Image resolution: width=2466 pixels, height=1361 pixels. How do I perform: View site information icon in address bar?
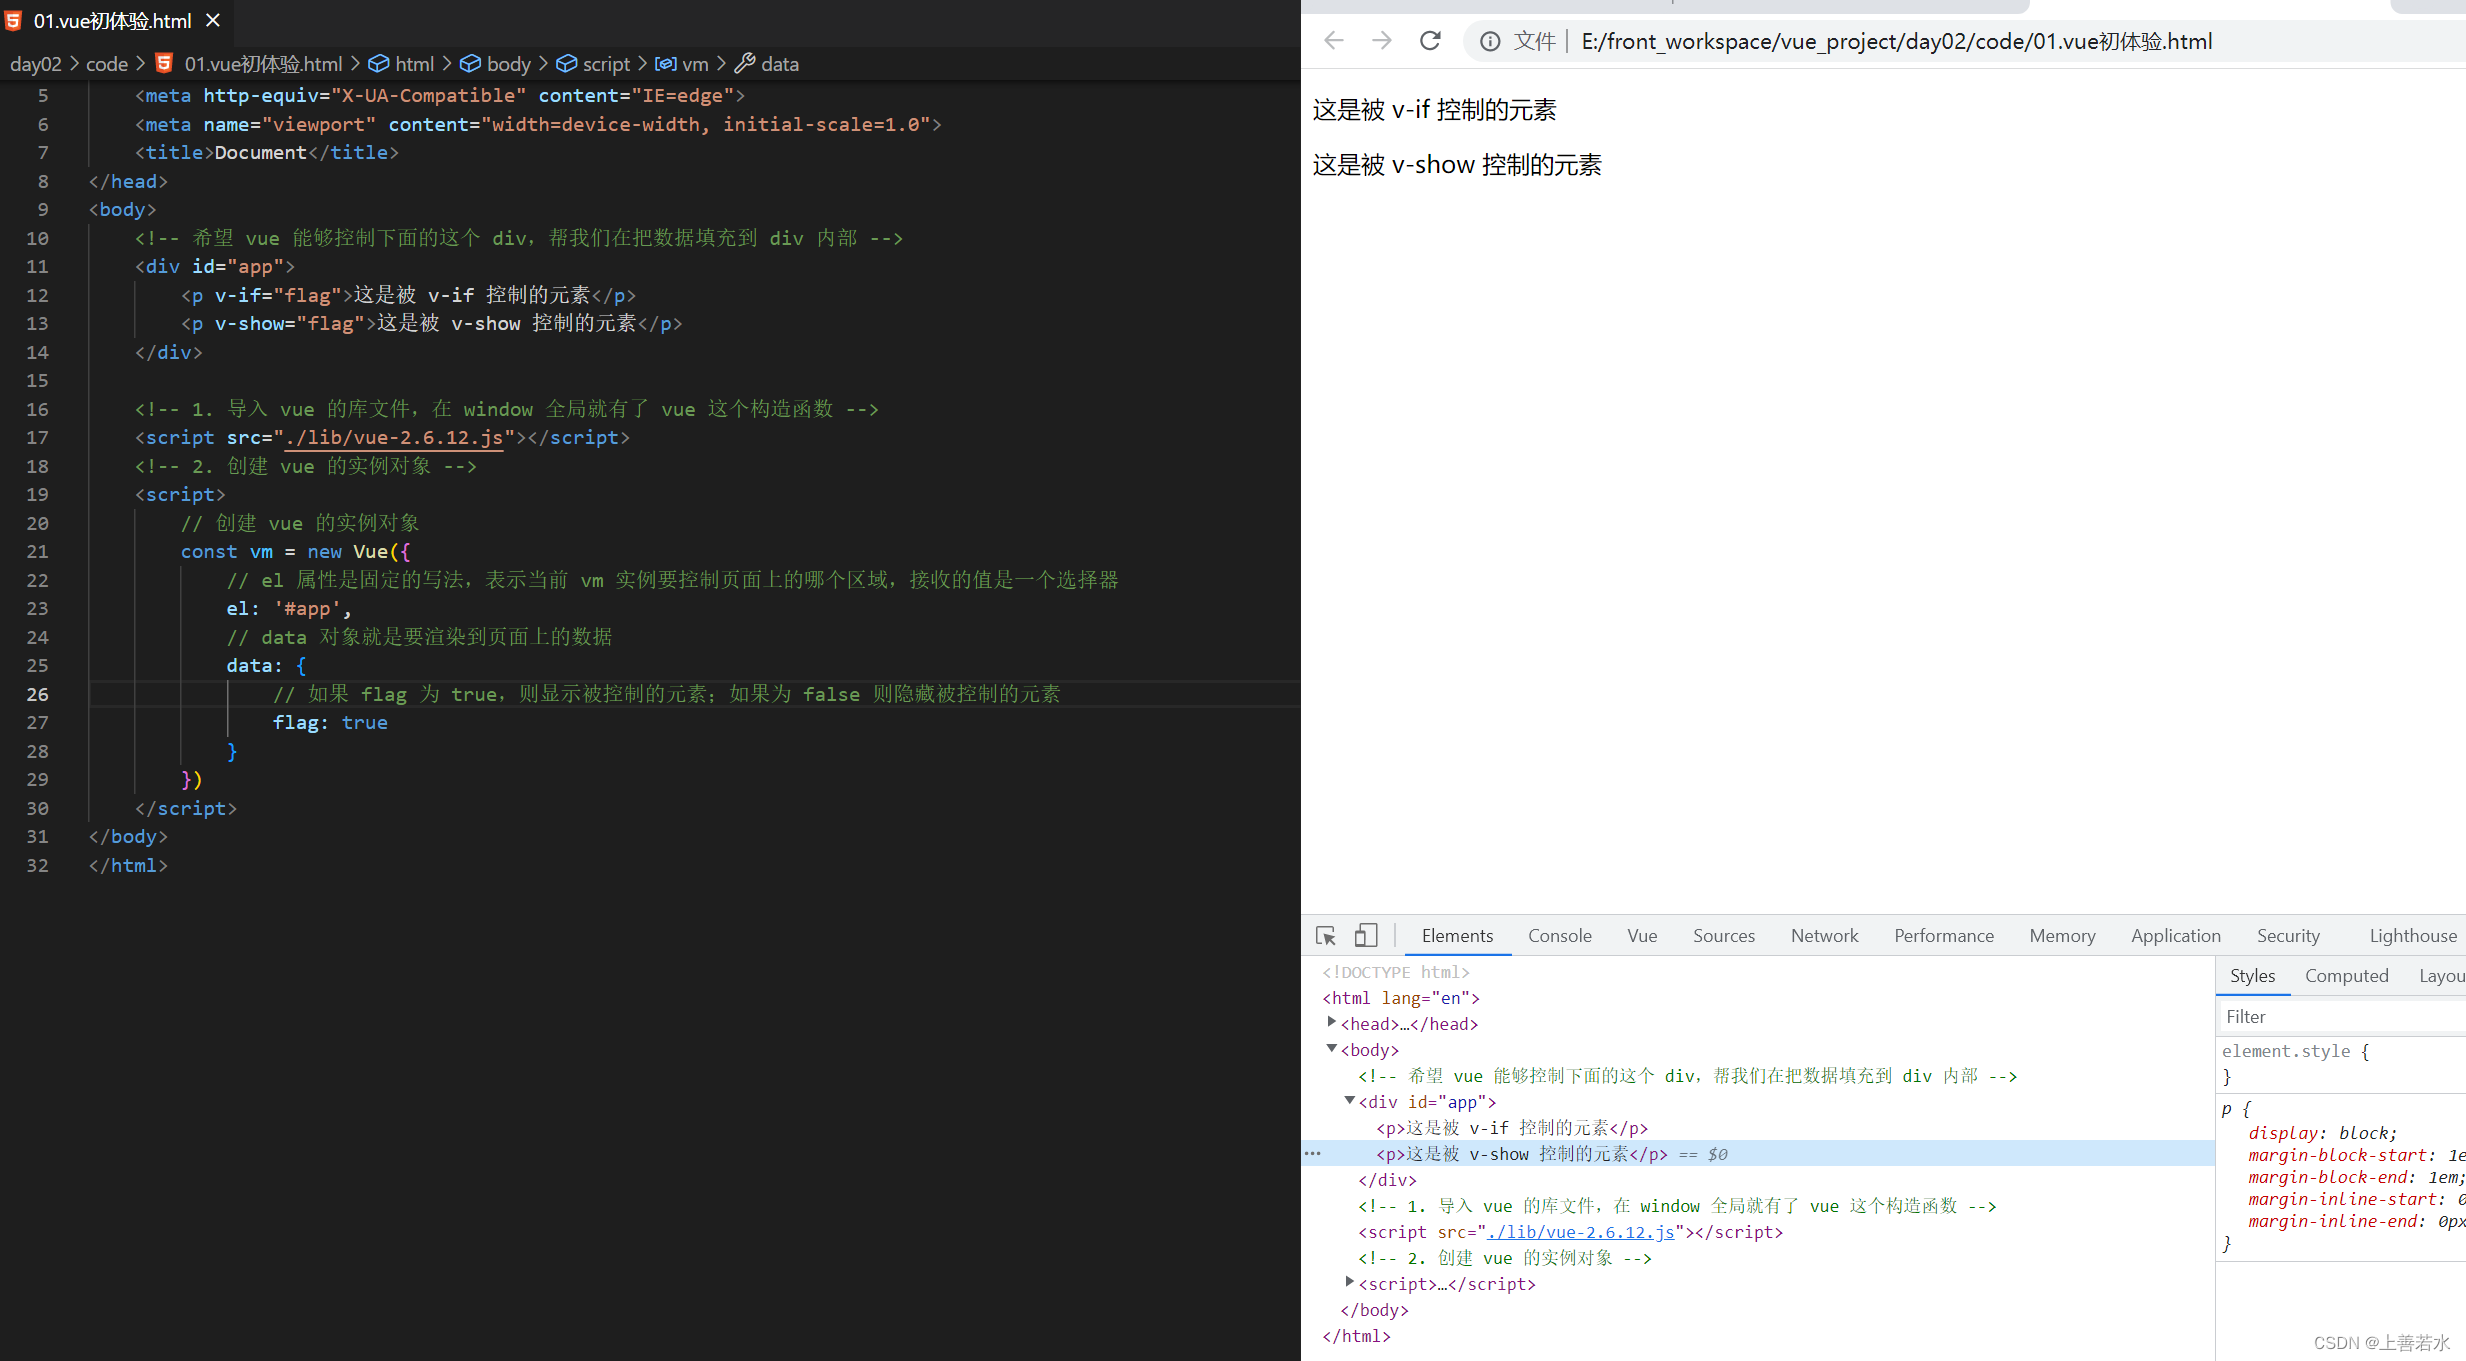click(x=1490, y=41)
